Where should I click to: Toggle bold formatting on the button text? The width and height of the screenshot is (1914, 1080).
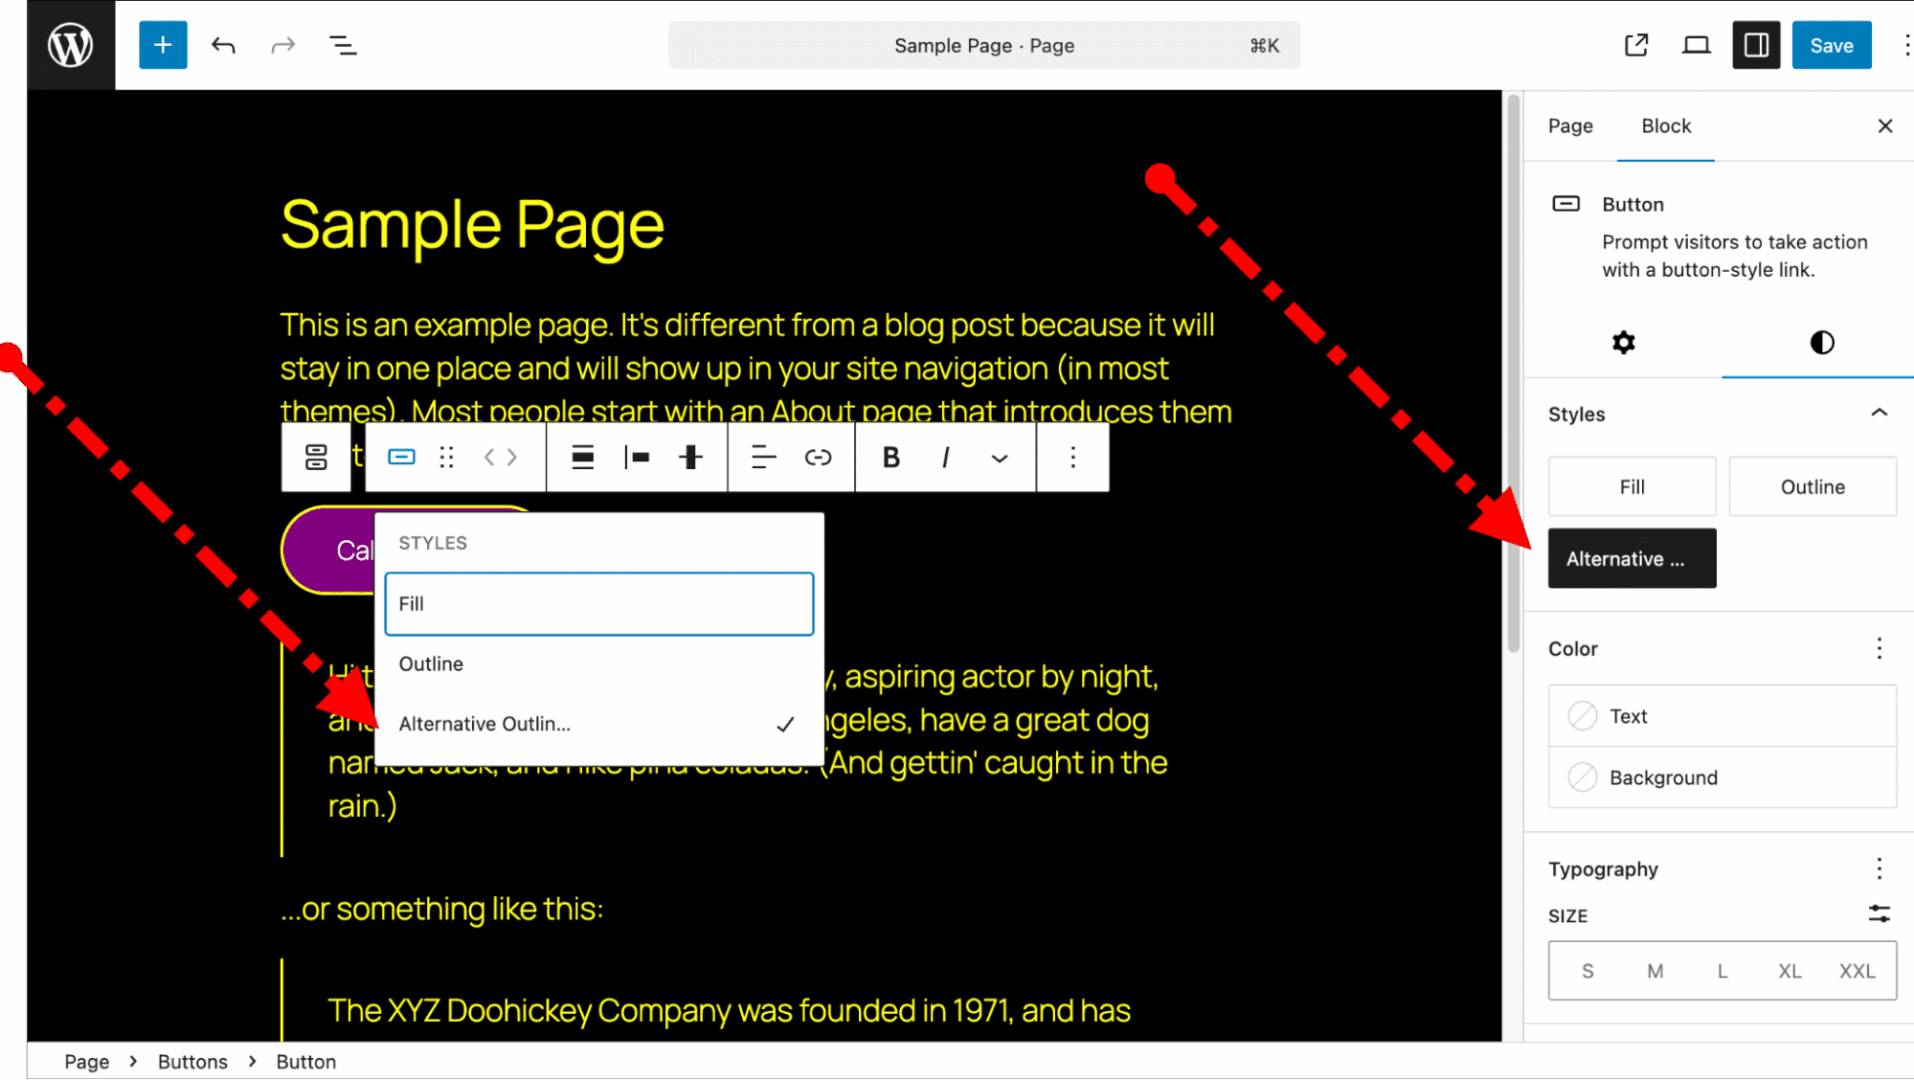890,457
